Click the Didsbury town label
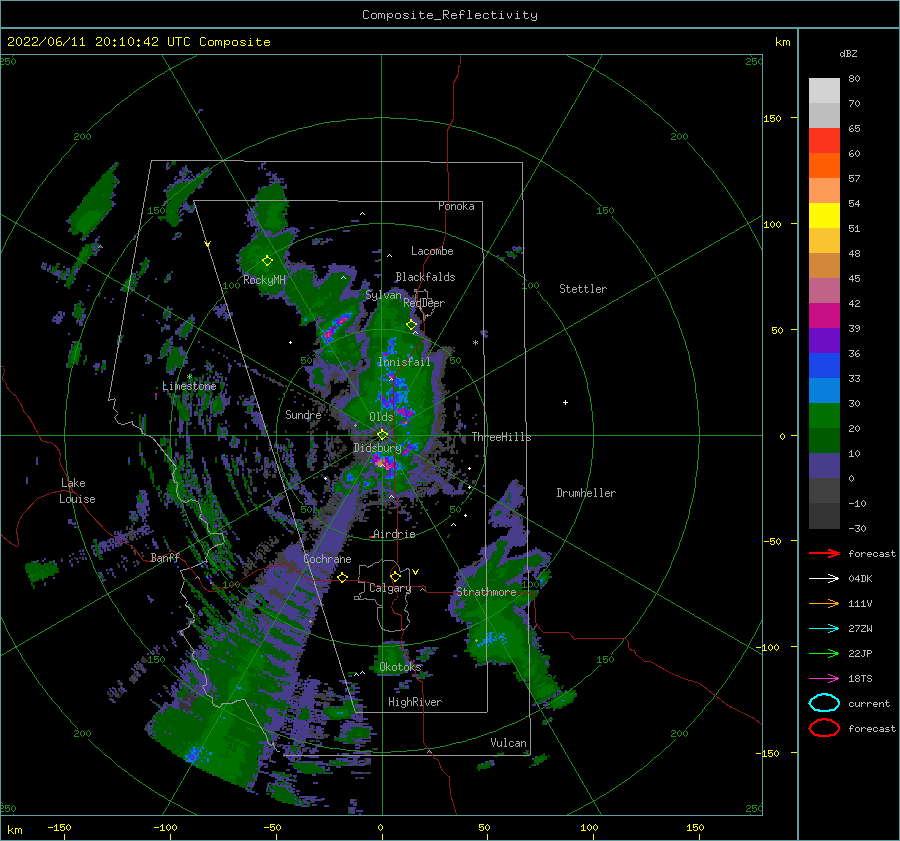The width and height of the screenshot is (900, 841). pos(377,448)
